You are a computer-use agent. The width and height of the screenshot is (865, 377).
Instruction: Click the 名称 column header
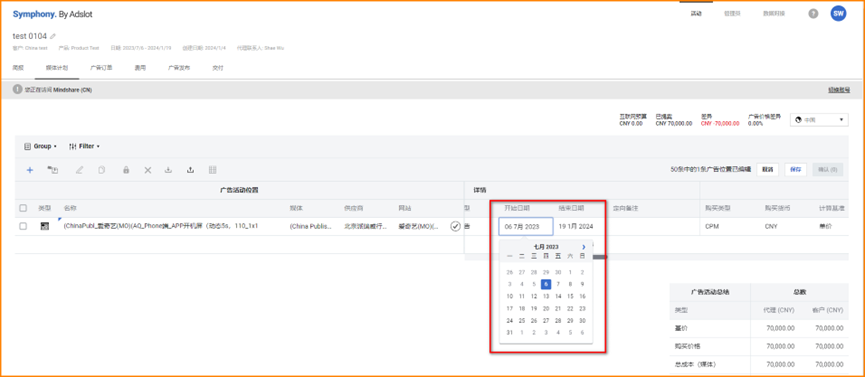coord(70,208)
